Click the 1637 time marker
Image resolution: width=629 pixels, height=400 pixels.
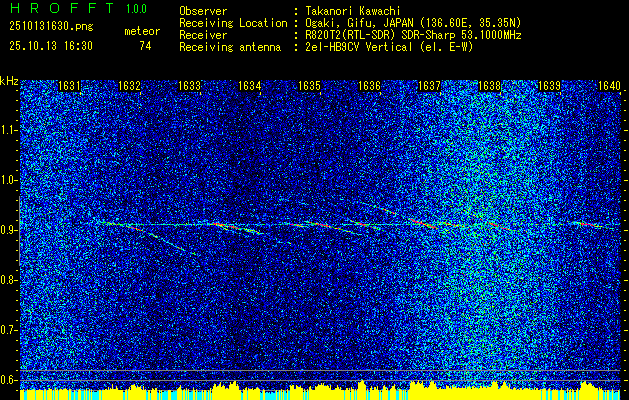coord(429,86)
